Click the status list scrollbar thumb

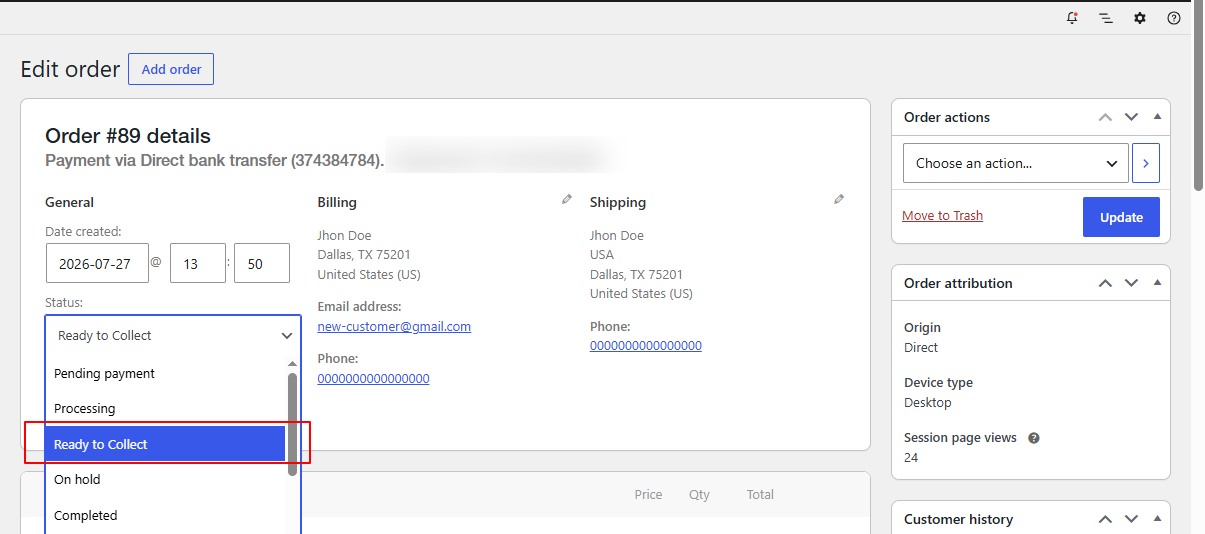(x=292, y=424)
